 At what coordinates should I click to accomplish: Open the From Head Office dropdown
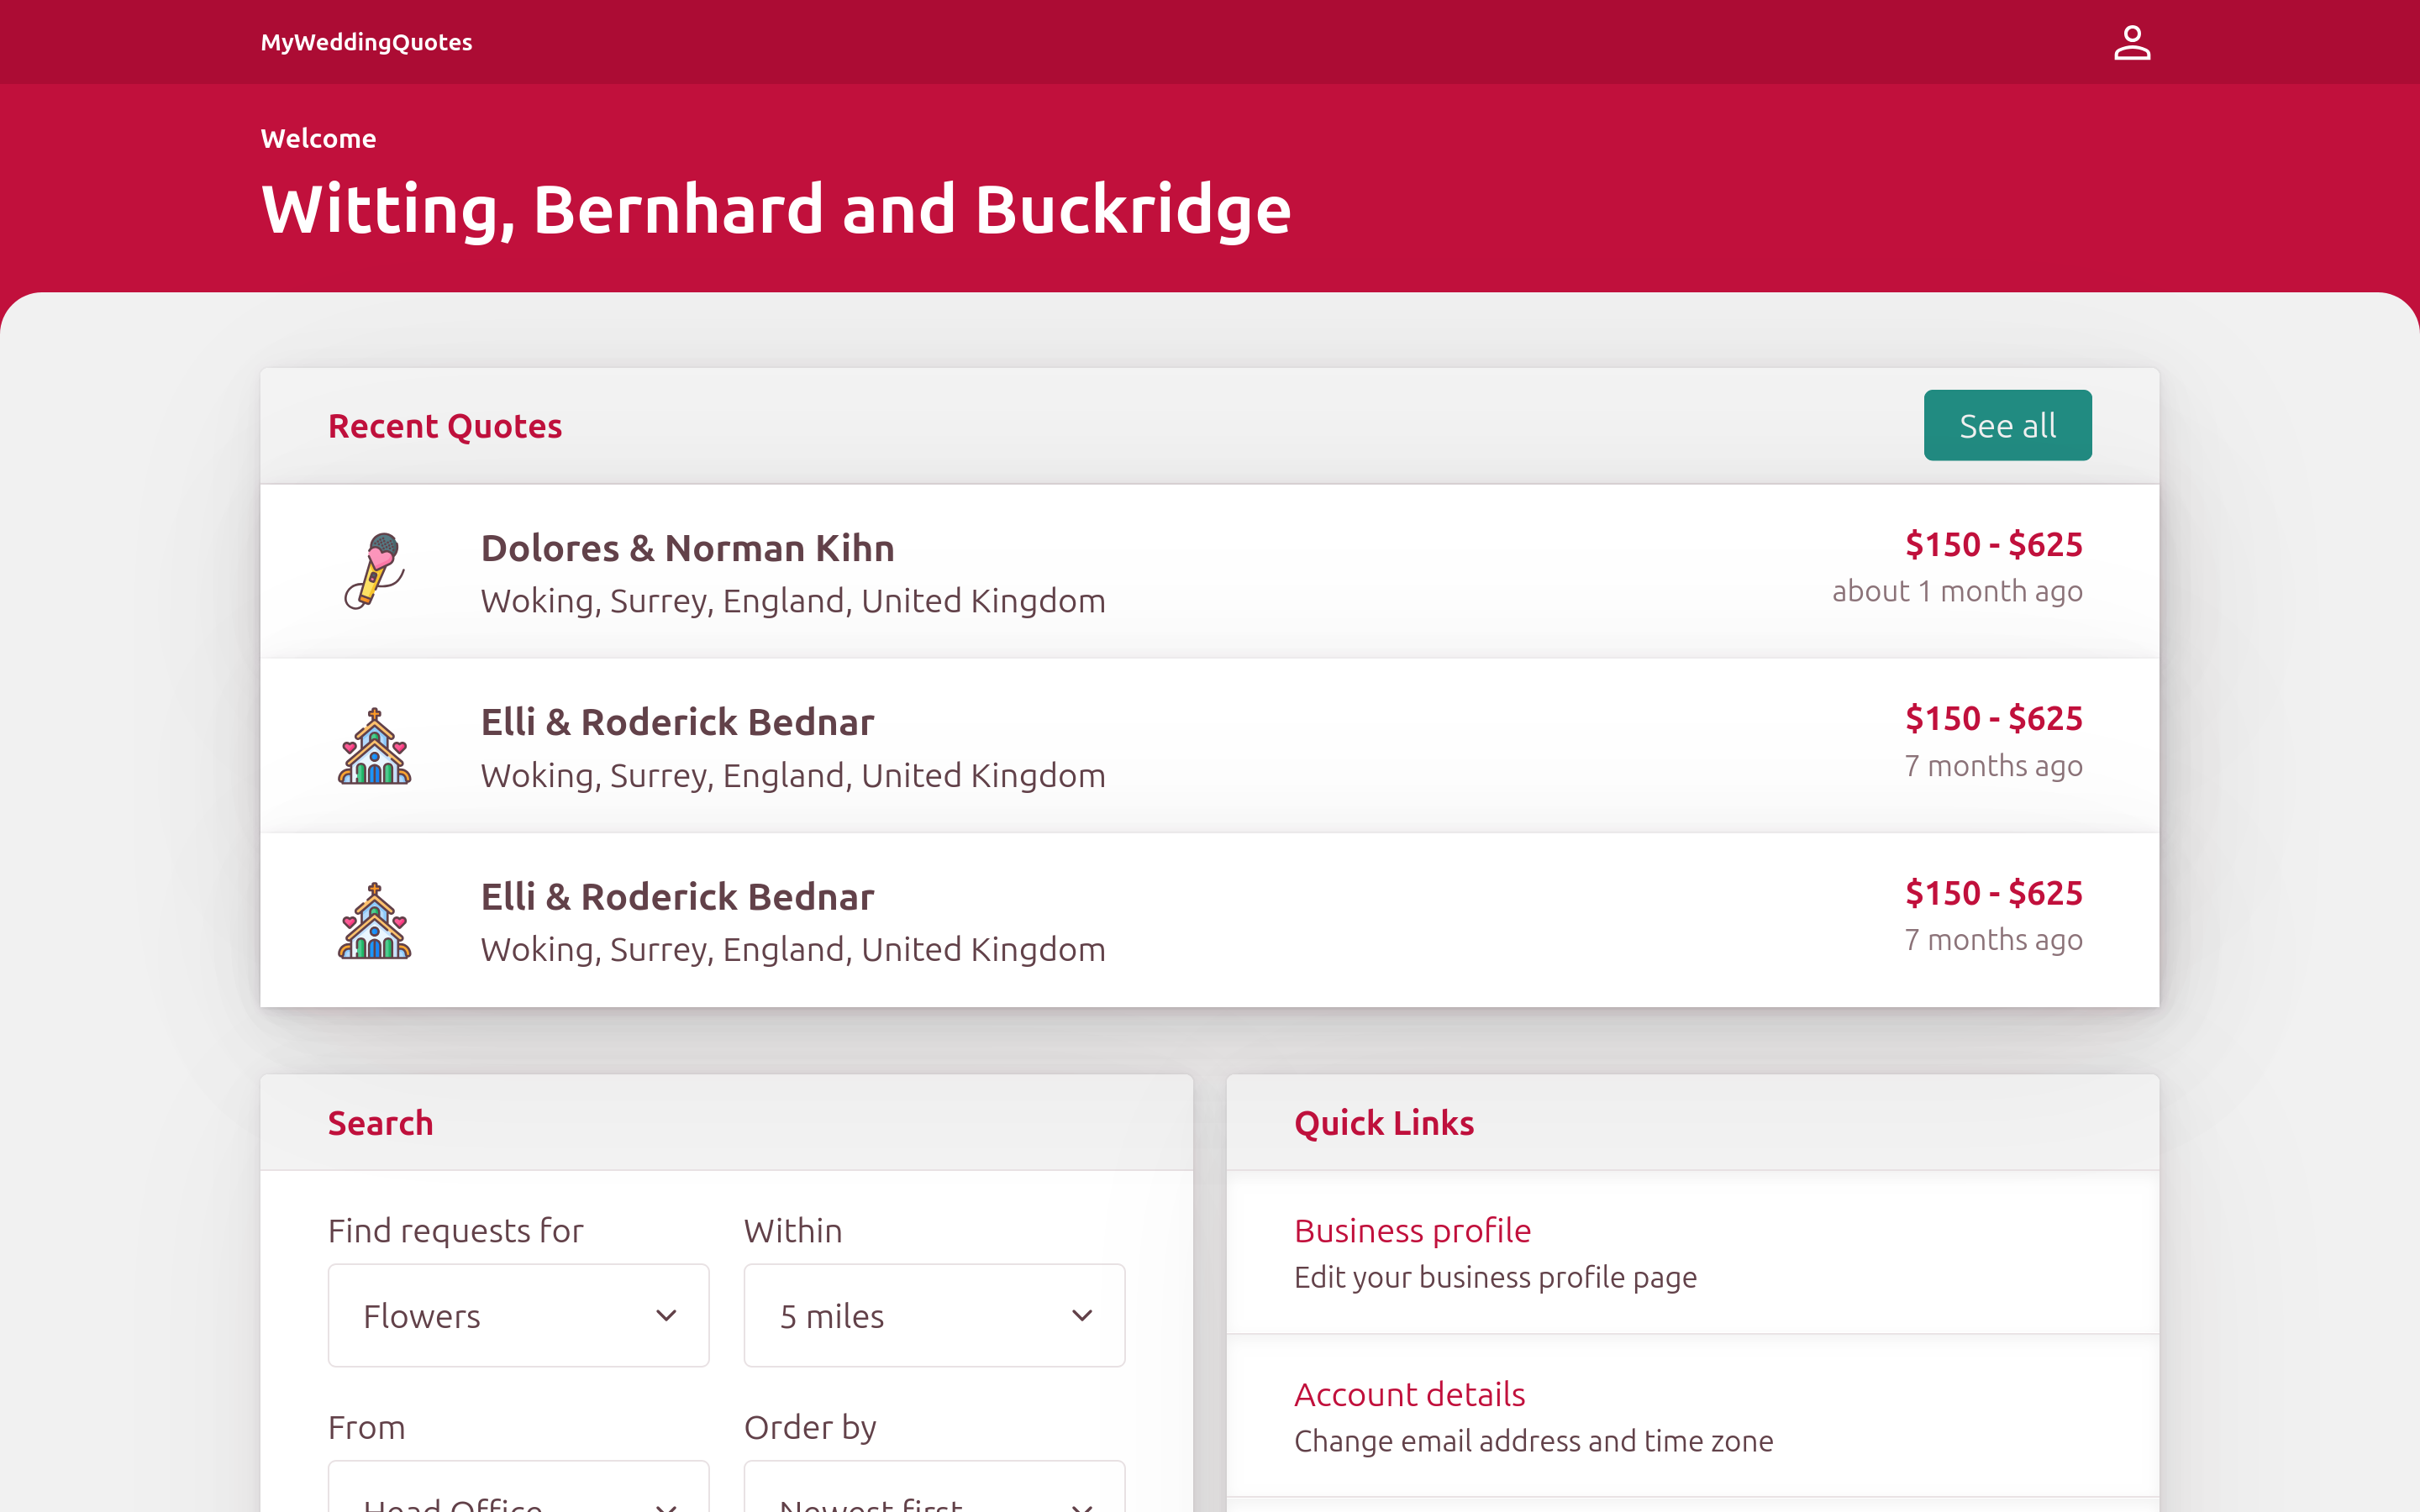(x=518, y=1487)
